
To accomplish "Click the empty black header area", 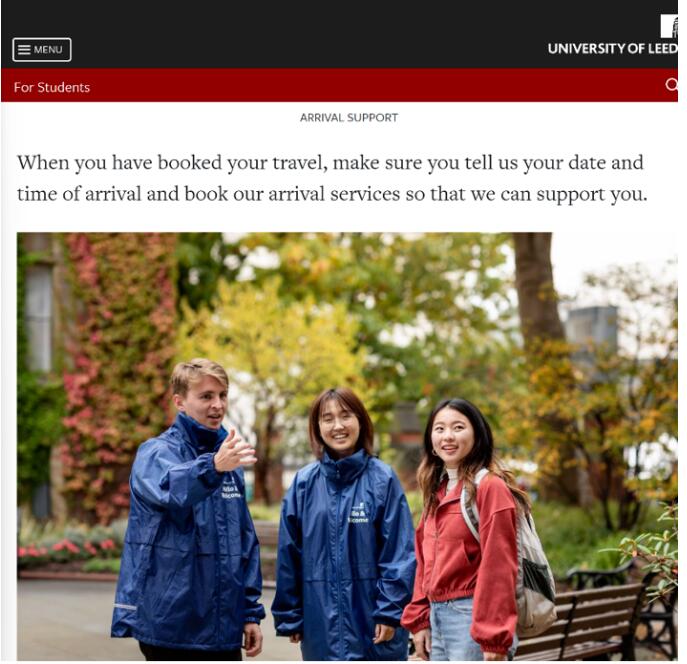I will 307,33.
